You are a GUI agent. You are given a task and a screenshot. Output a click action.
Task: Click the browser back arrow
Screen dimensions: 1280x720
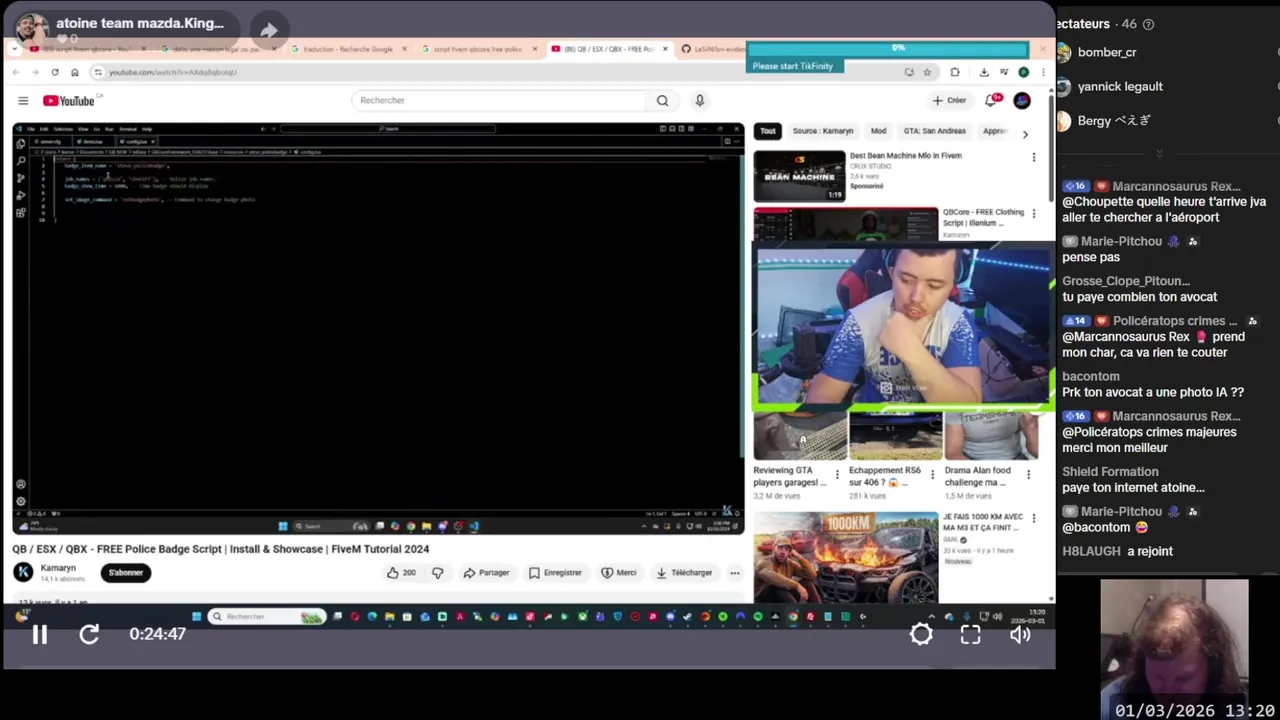pos(16,72)
